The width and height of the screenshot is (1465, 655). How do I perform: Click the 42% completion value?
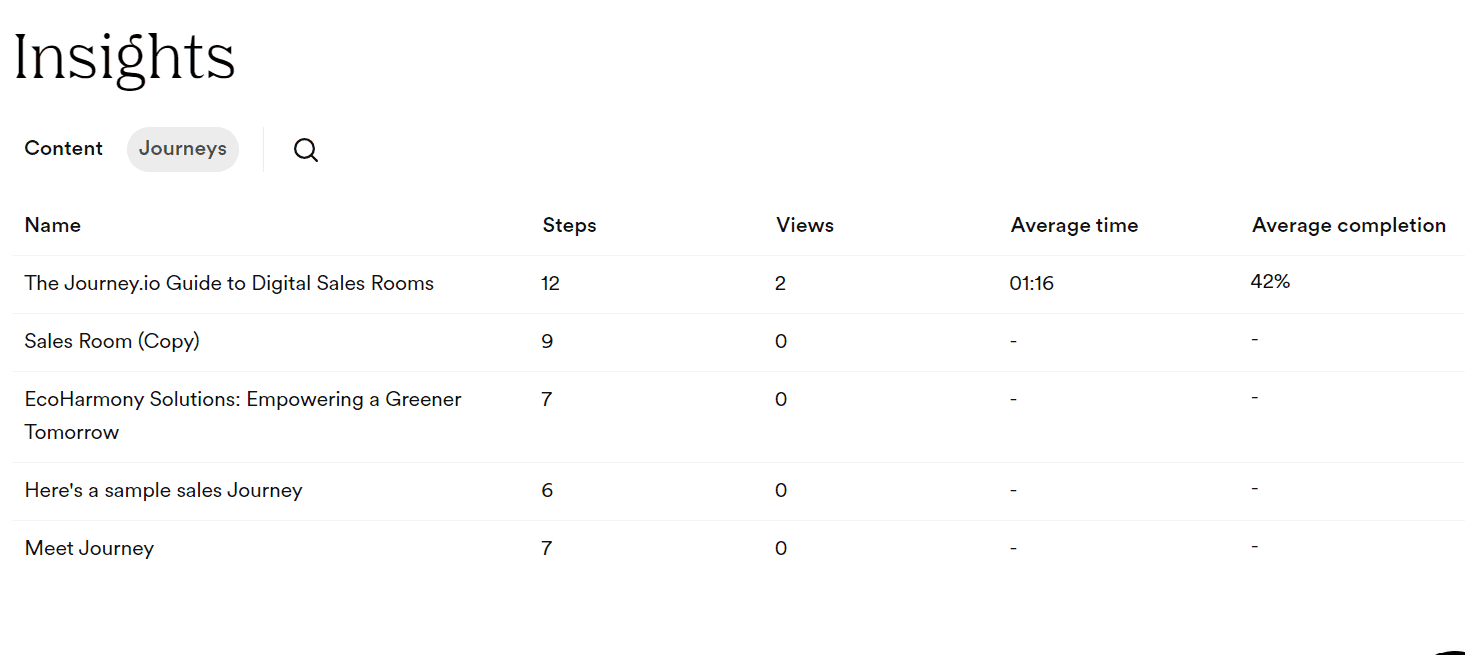point(1269,281)
